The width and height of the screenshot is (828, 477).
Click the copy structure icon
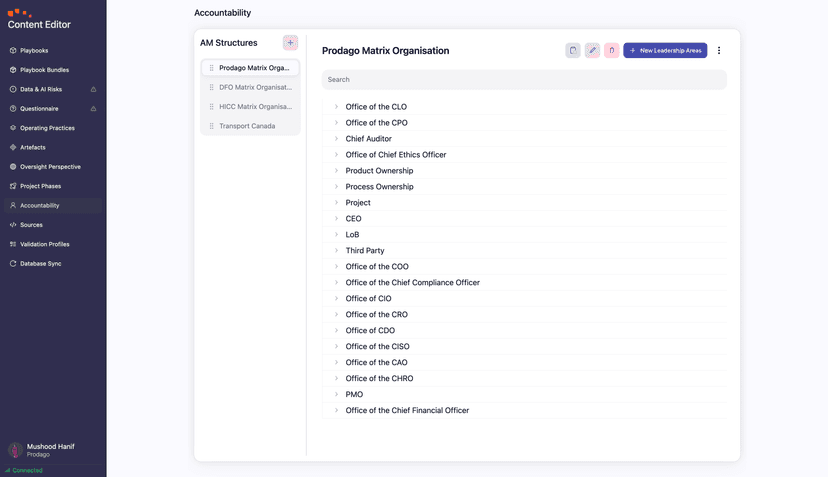point(573,50)
